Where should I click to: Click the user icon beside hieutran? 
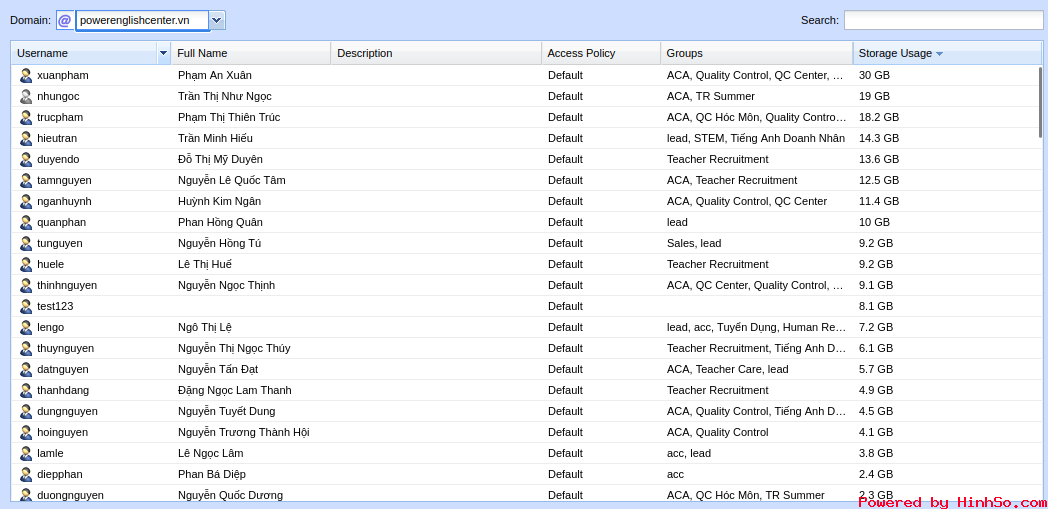point(26,138)
